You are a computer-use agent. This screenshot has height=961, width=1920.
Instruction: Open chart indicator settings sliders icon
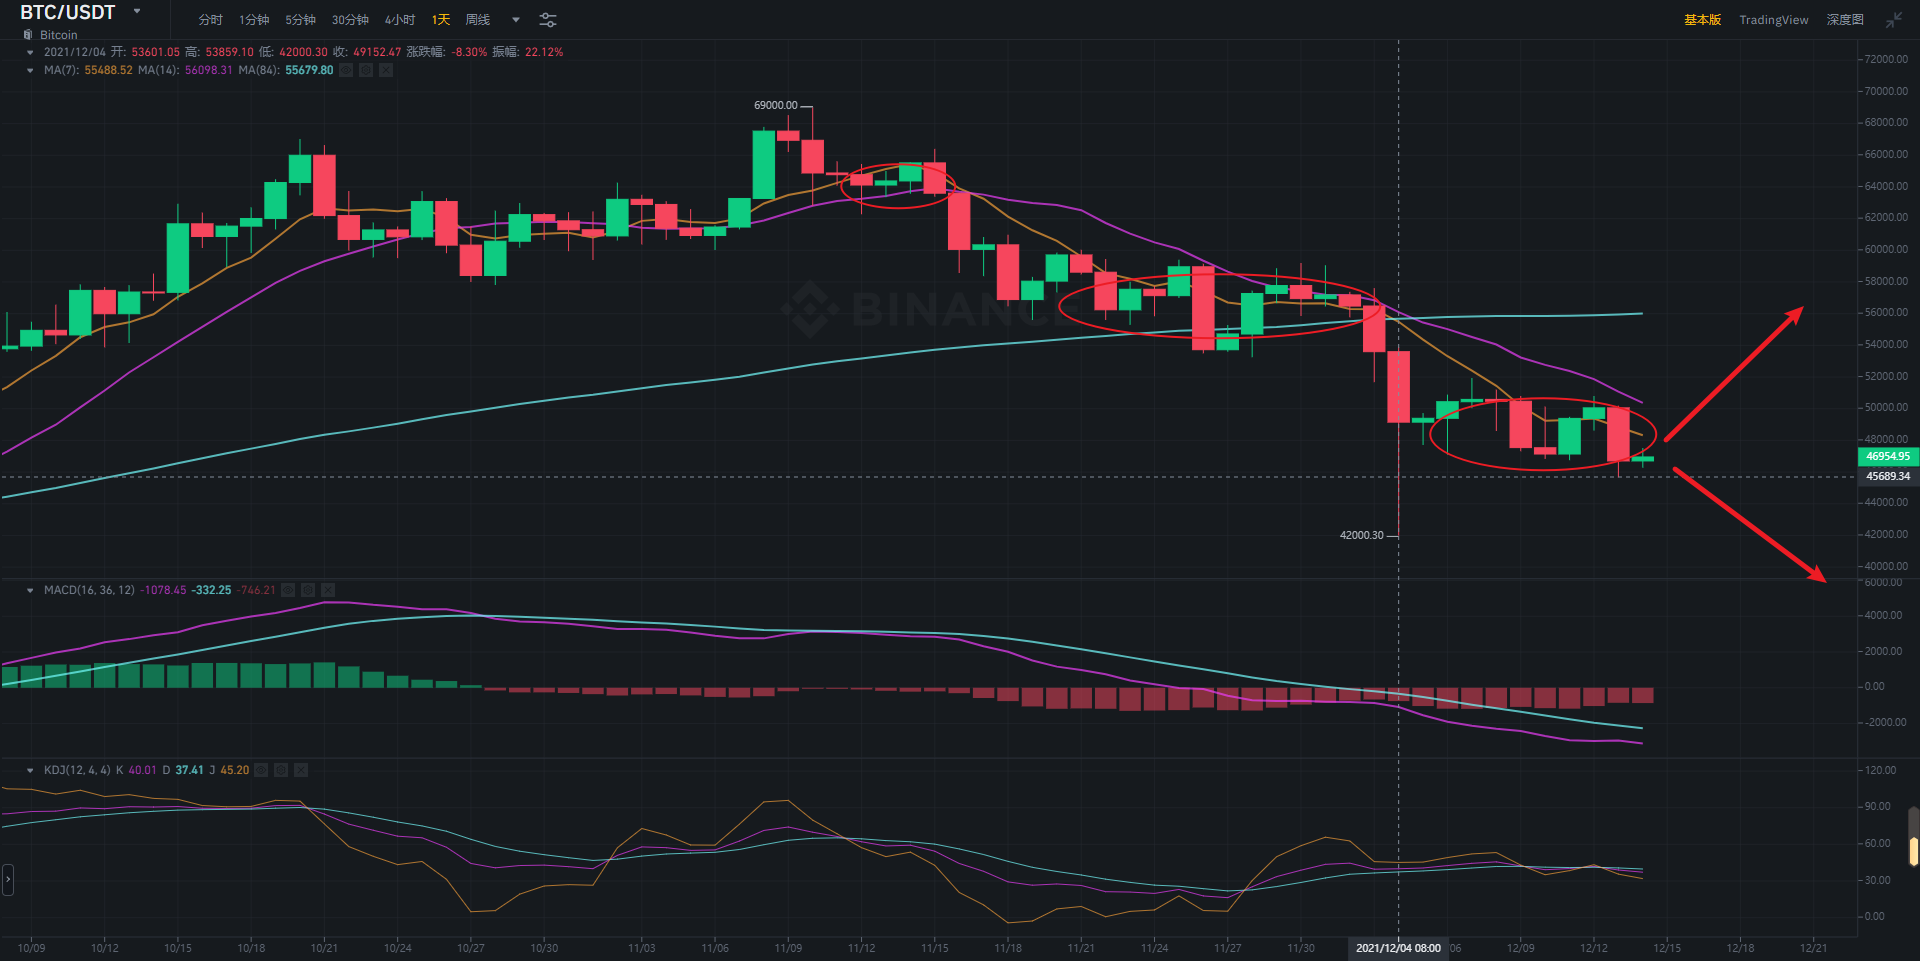(x=548, y=20)
